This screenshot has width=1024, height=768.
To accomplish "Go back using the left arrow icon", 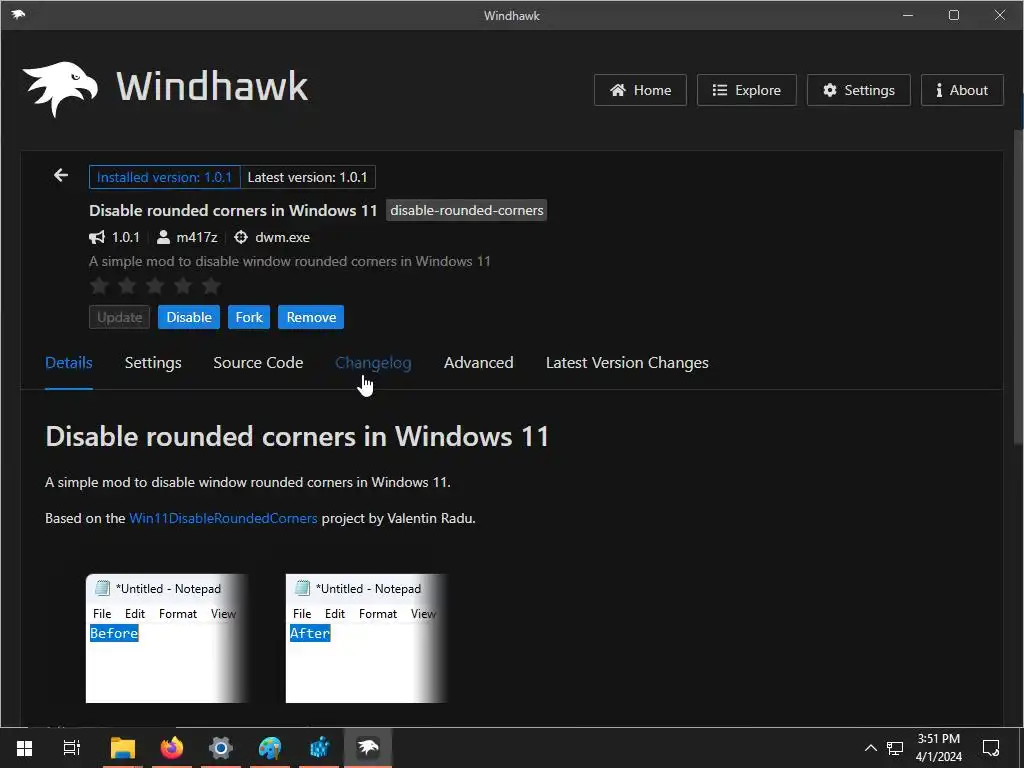I will [61, 176].
